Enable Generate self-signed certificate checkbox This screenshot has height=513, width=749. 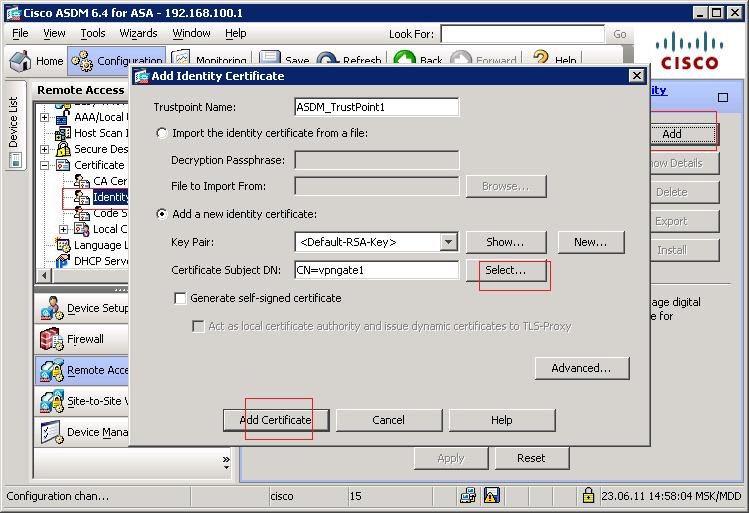click(180, 299)
